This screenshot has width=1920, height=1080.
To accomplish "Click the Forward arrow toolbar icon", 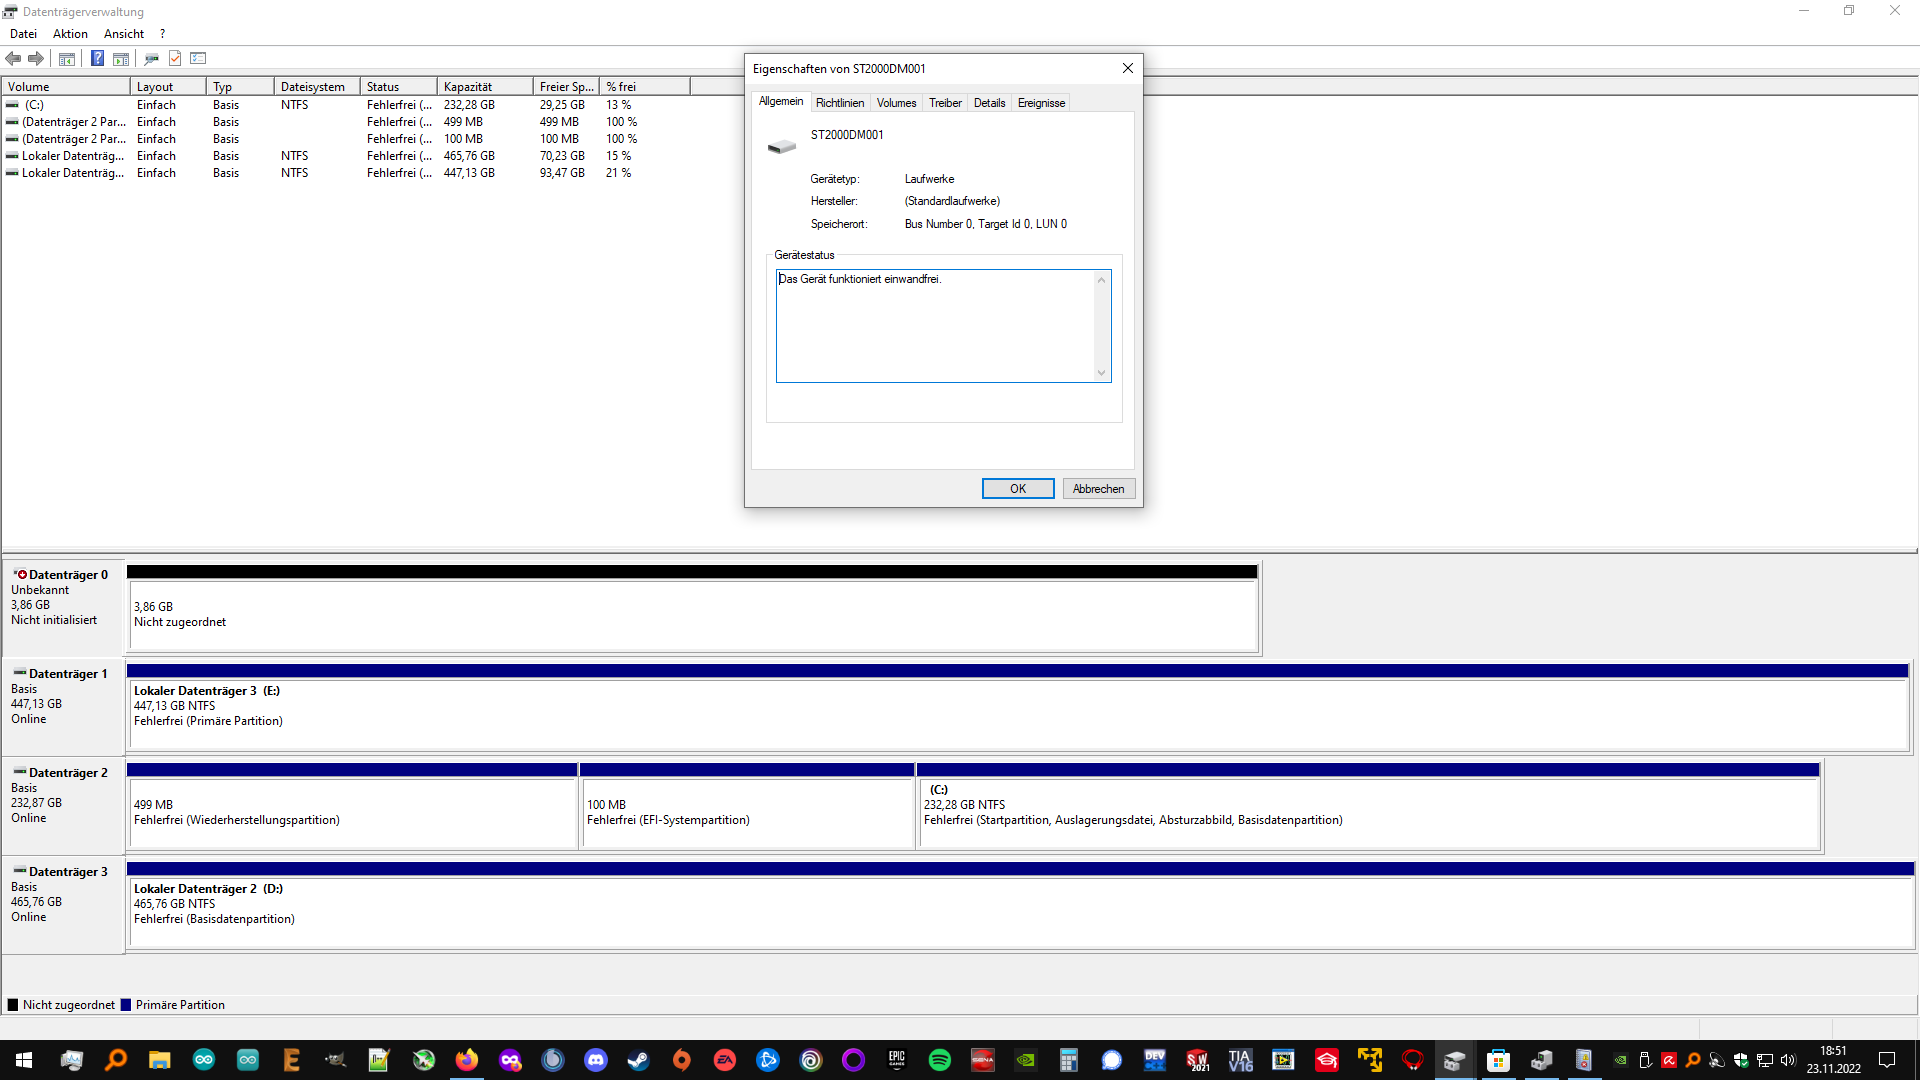I will click(x=36, y=58).
